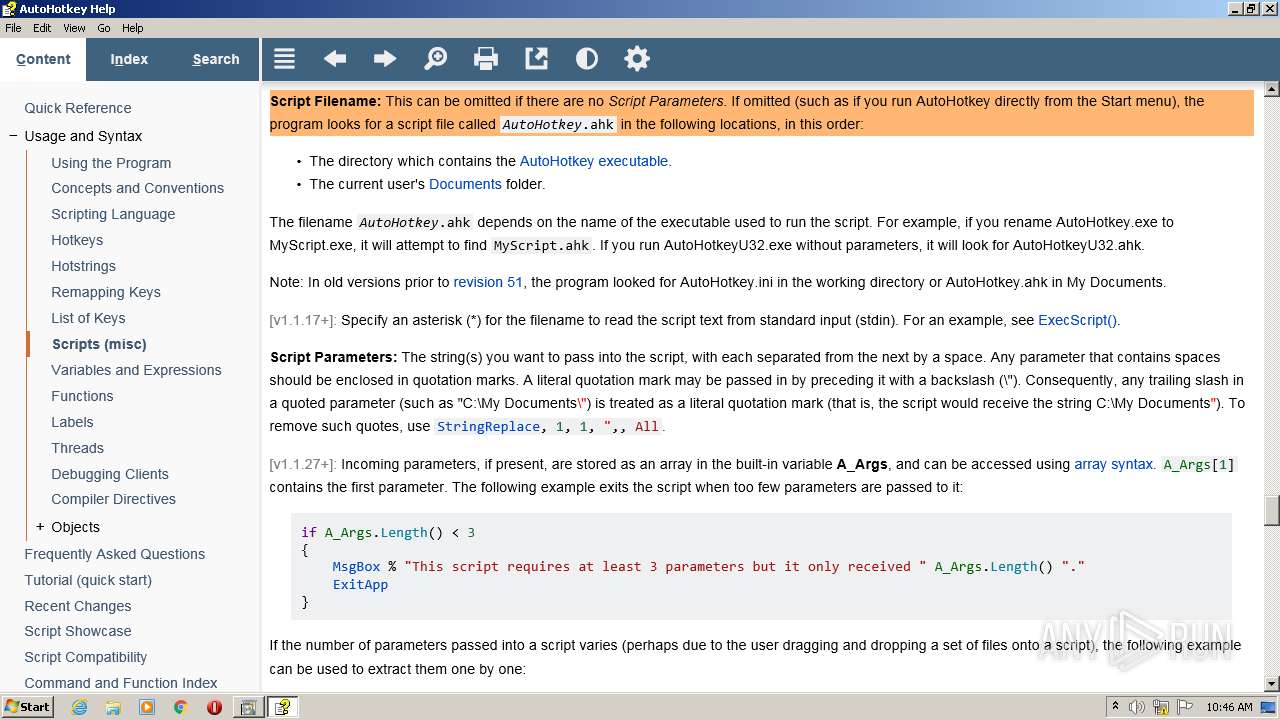Open Opera browser from taskbar

tap(214, 707)
